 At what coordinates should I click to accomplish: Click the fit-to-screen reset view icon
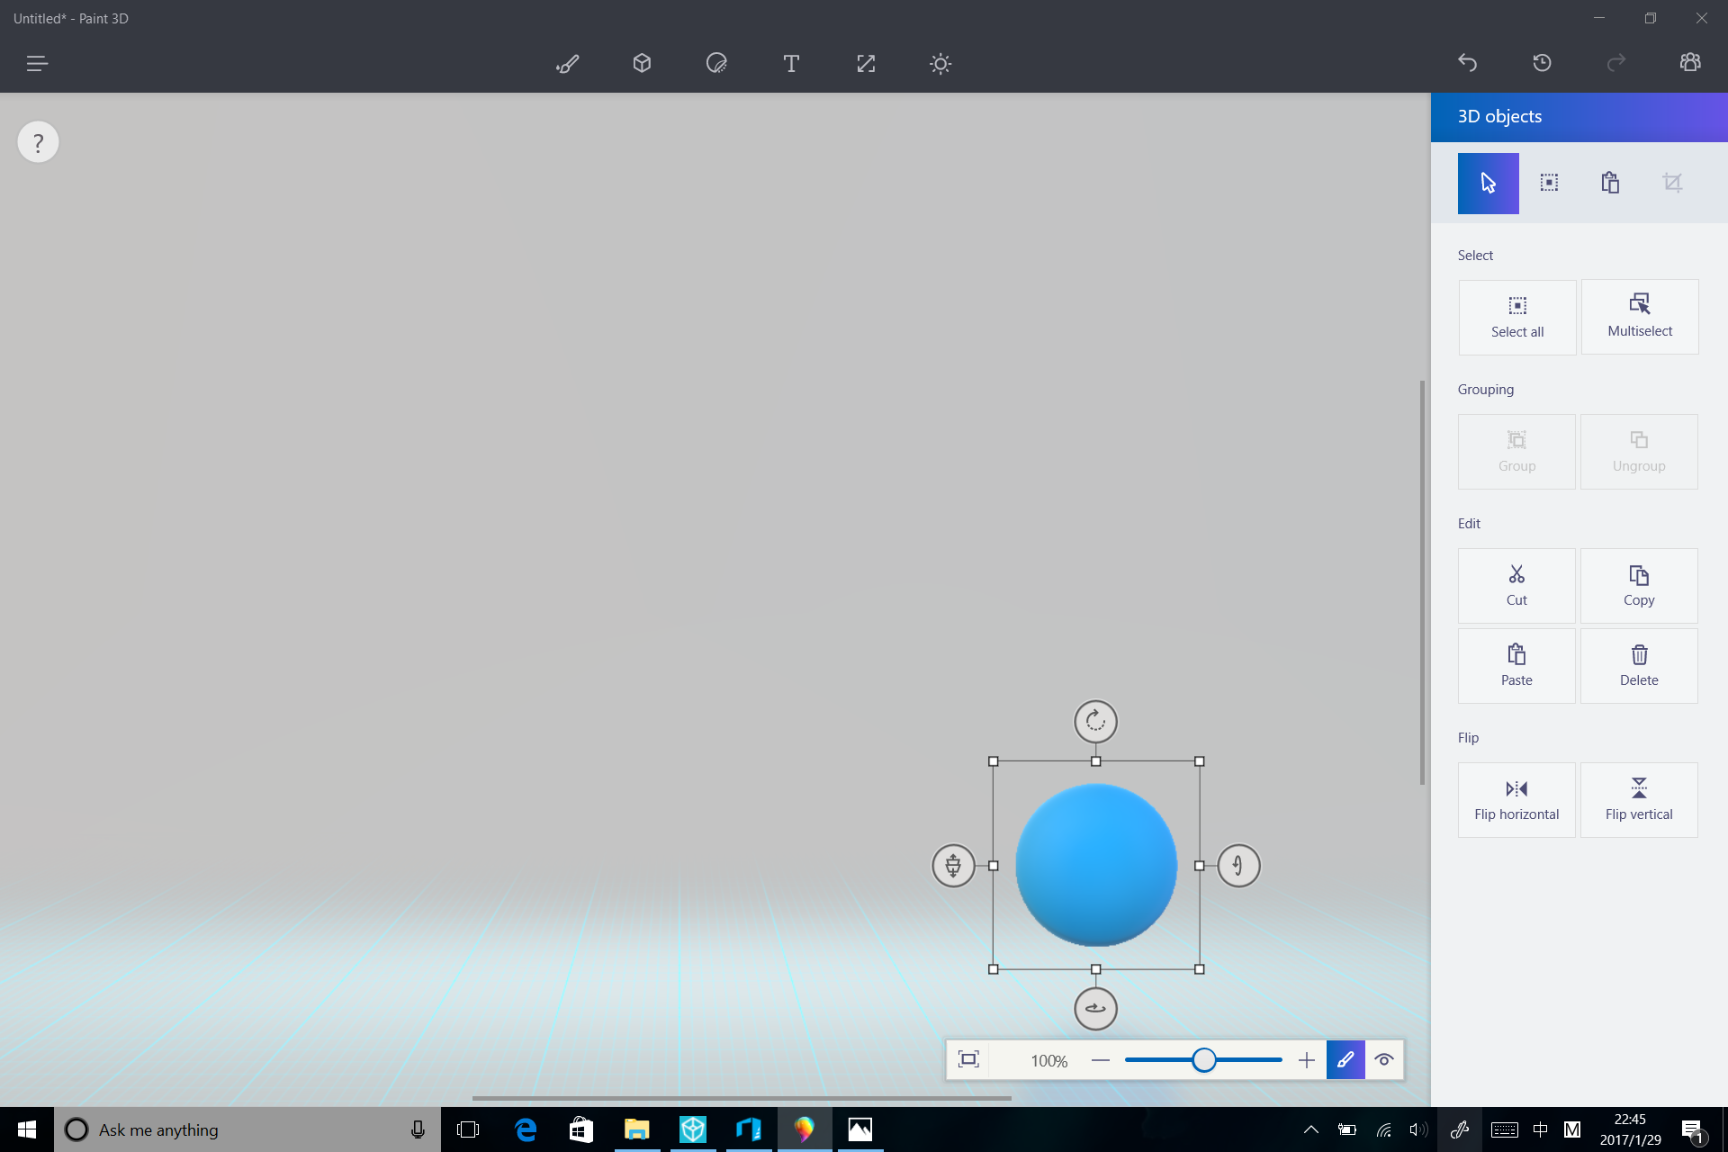(968, 1060)
